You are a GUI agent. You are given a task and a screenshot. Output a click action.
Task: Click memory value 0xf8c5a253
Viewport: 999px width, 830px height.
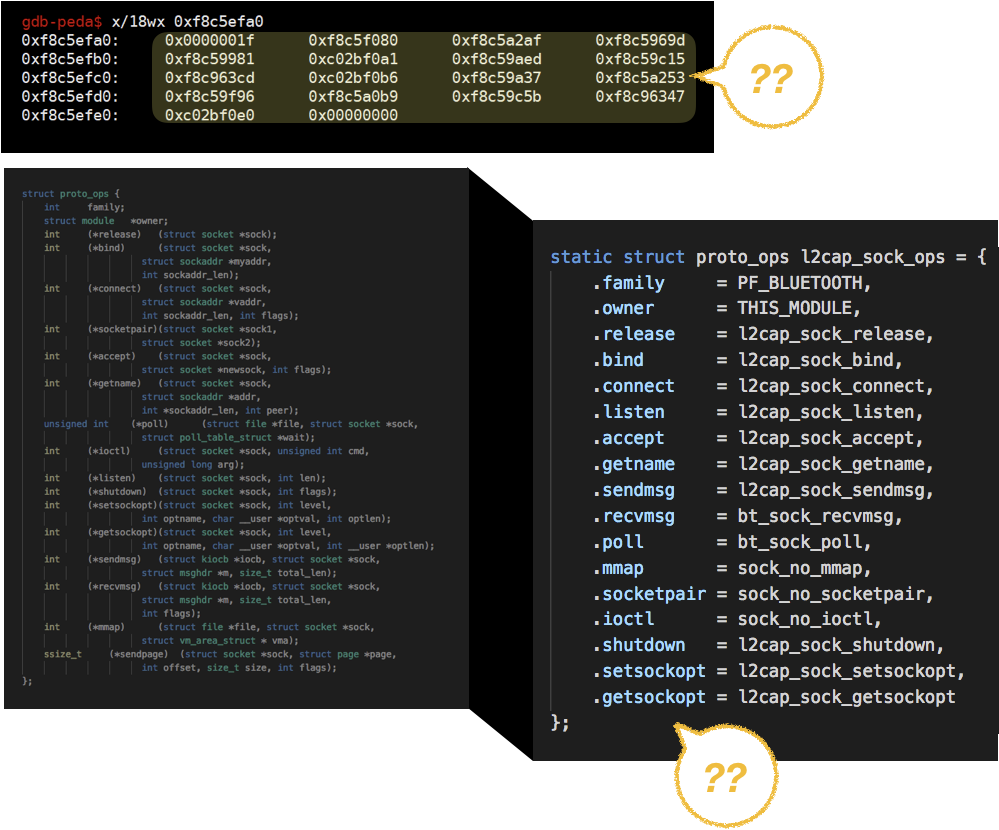[640, 78]
